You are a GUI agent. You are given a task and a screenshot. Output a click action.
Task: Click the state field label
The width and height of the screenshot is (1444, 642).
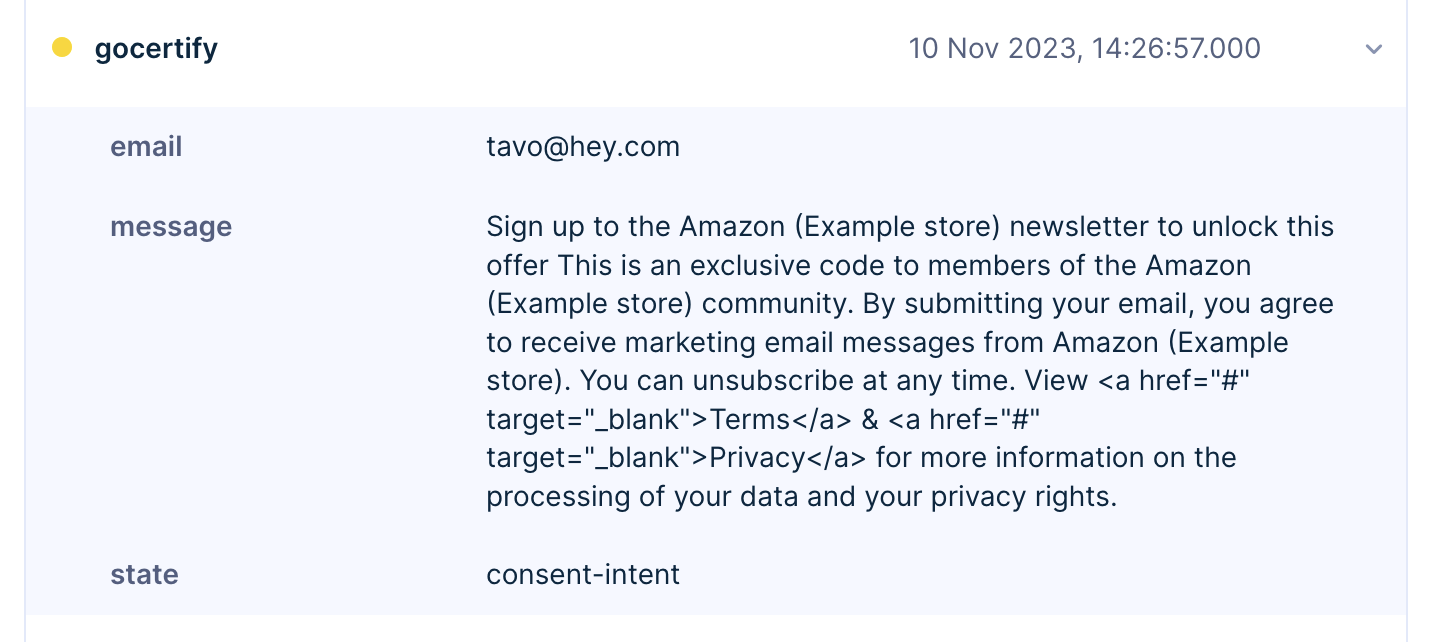[144, 575]
